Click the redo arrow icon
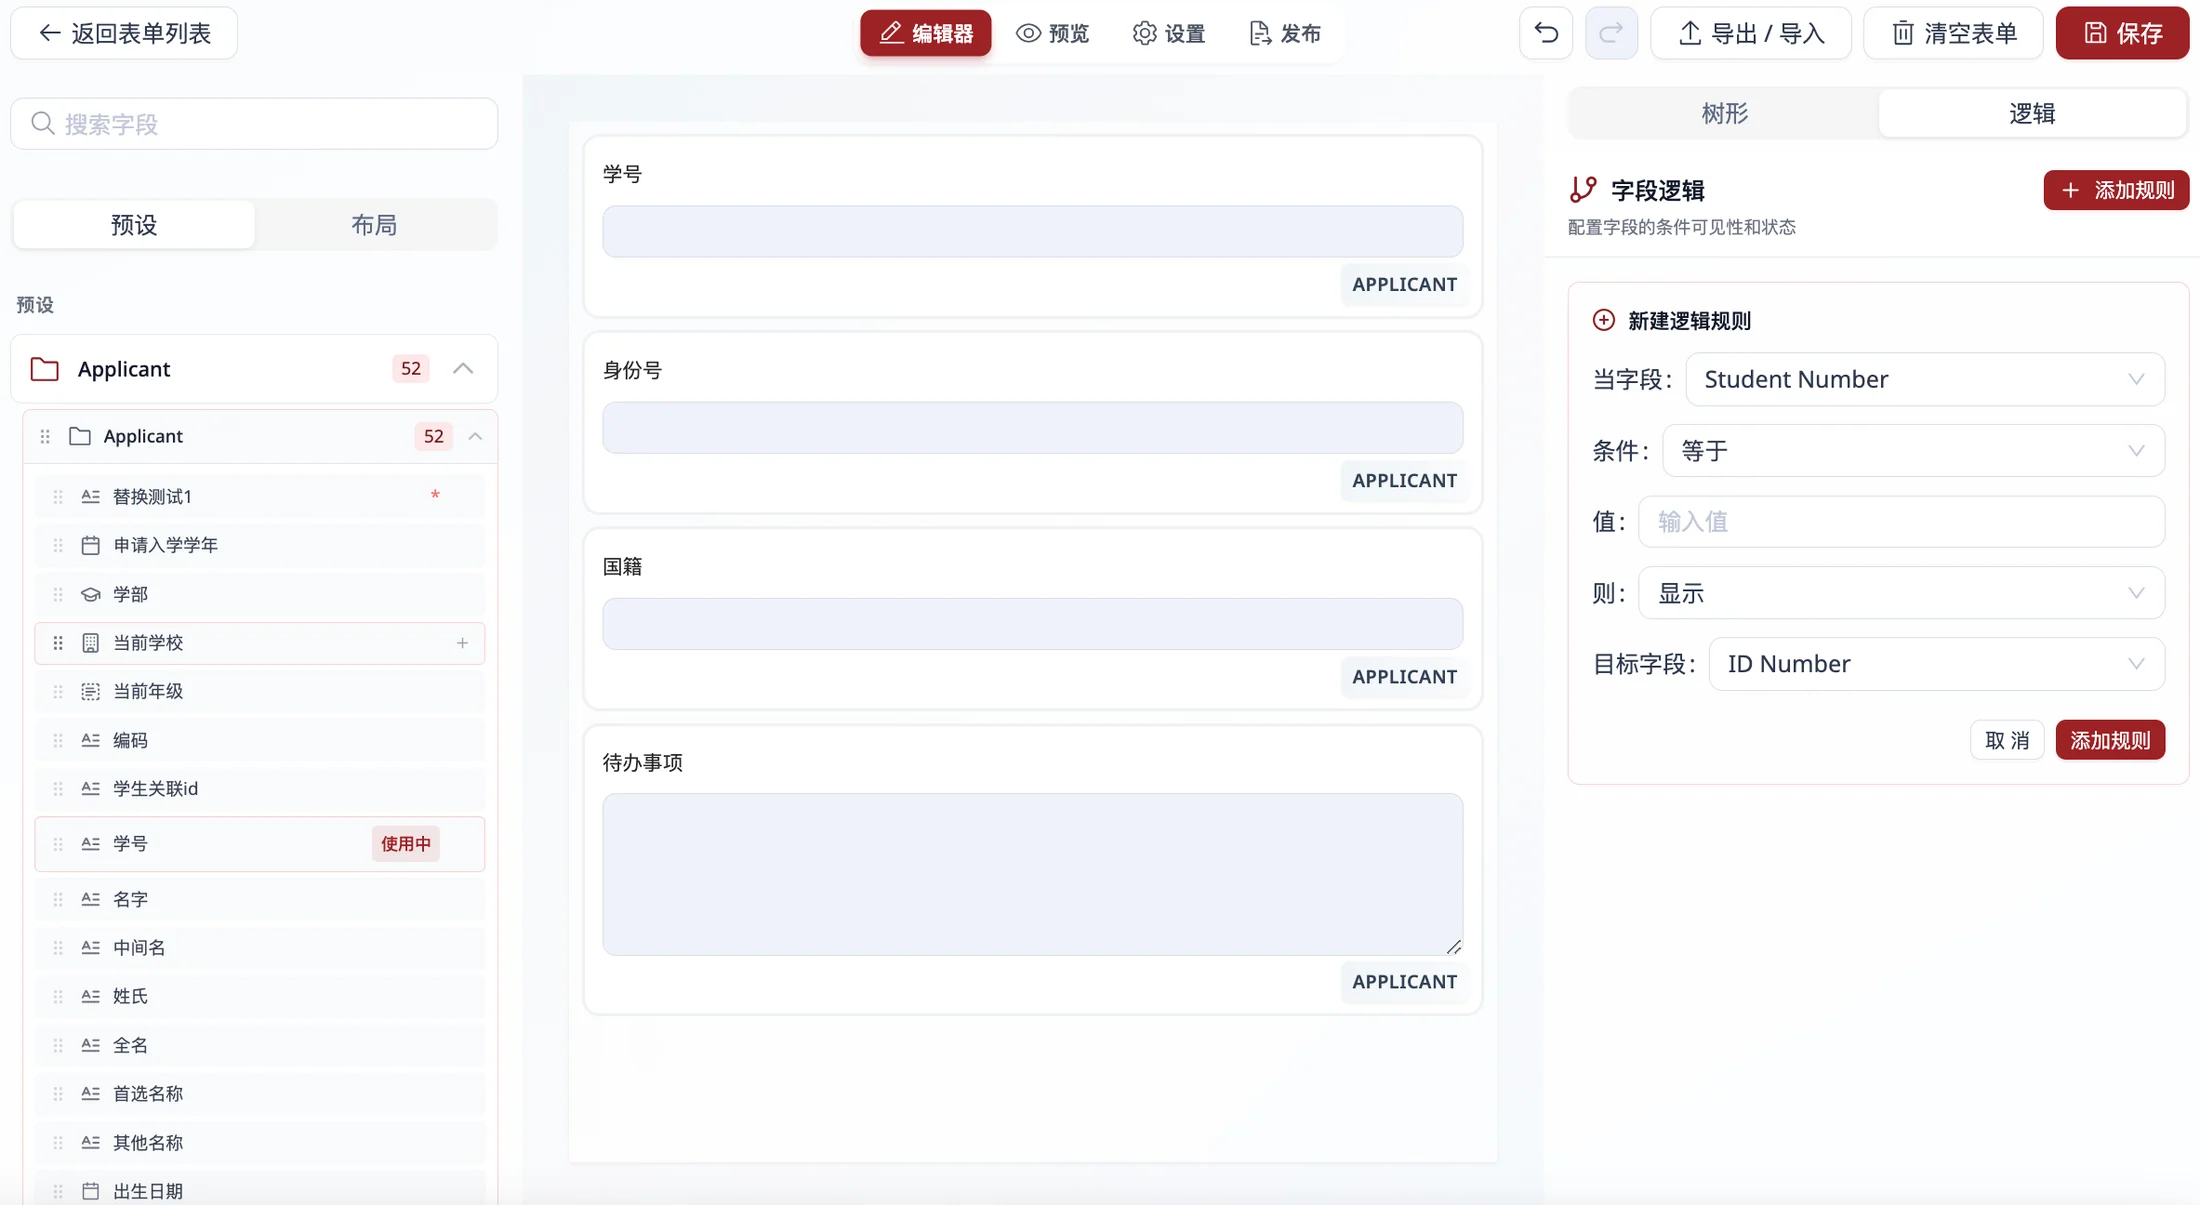The width and height of the screenshot is (2200, 1205). [x=1611, y=33]
